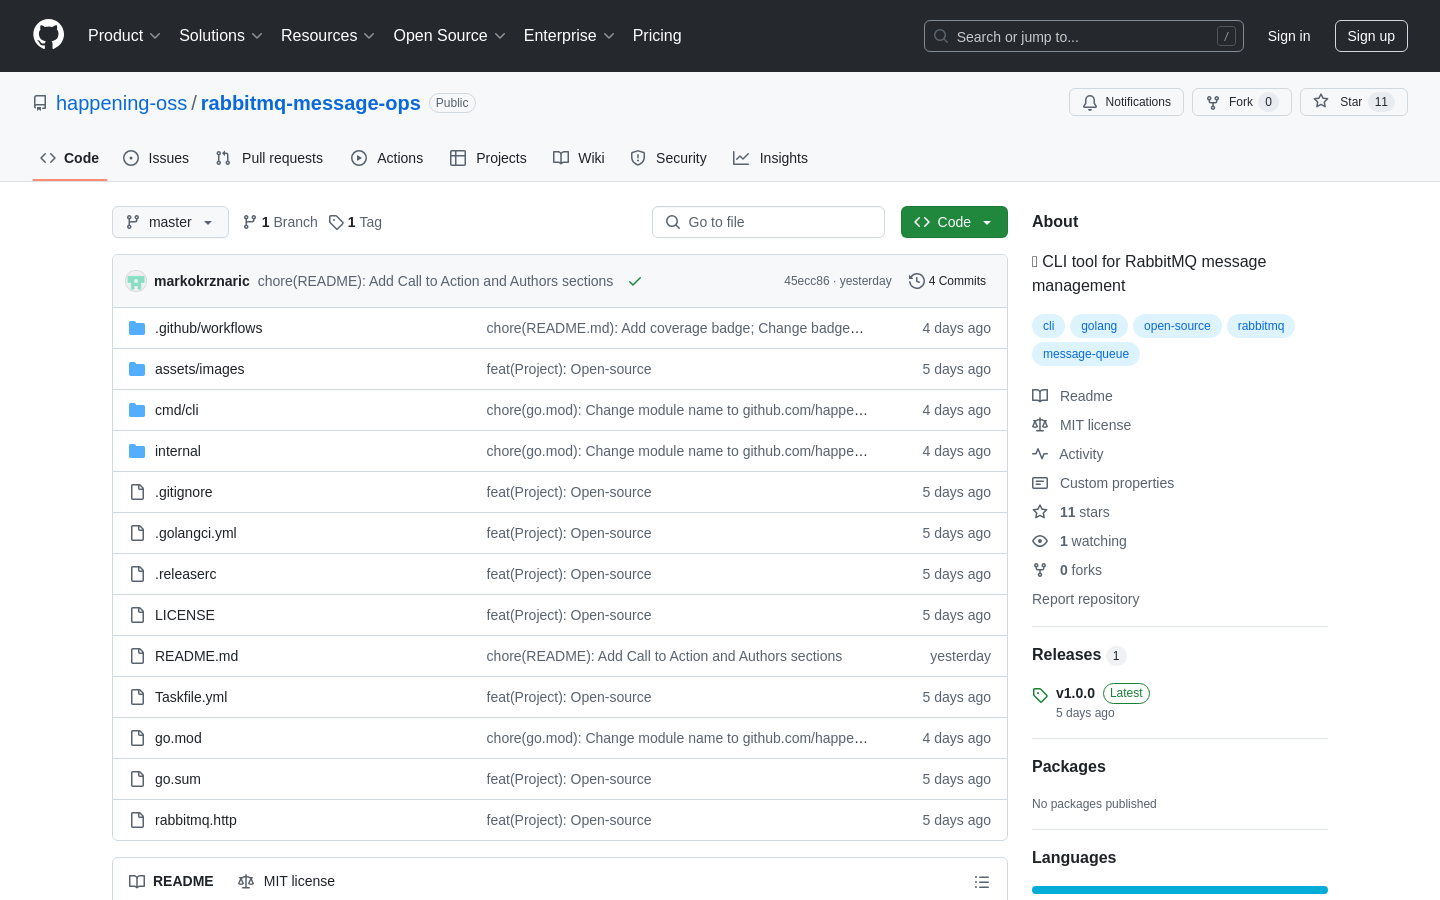Click the green commit status checkmark
The width and height of the screenshot is (1440, 900).
click(x=635, y=281)
